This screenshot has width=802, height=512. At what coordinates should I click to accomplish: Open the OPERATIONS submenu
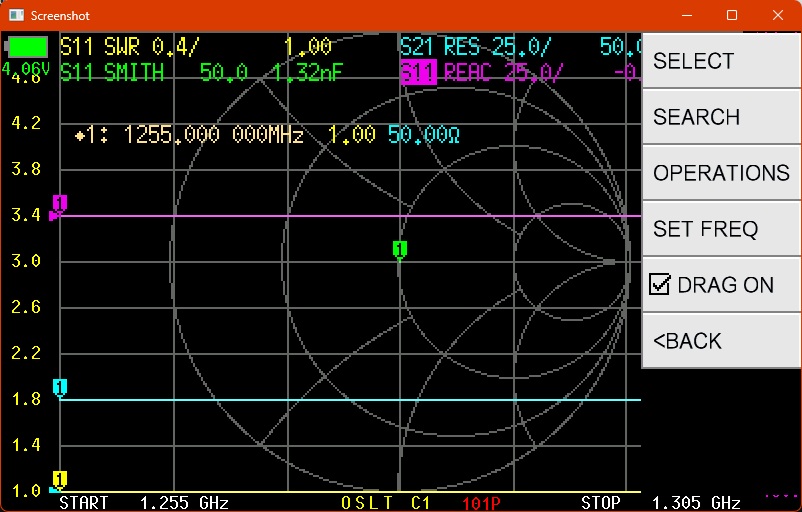pyautogui.click(x=720, y=173)
